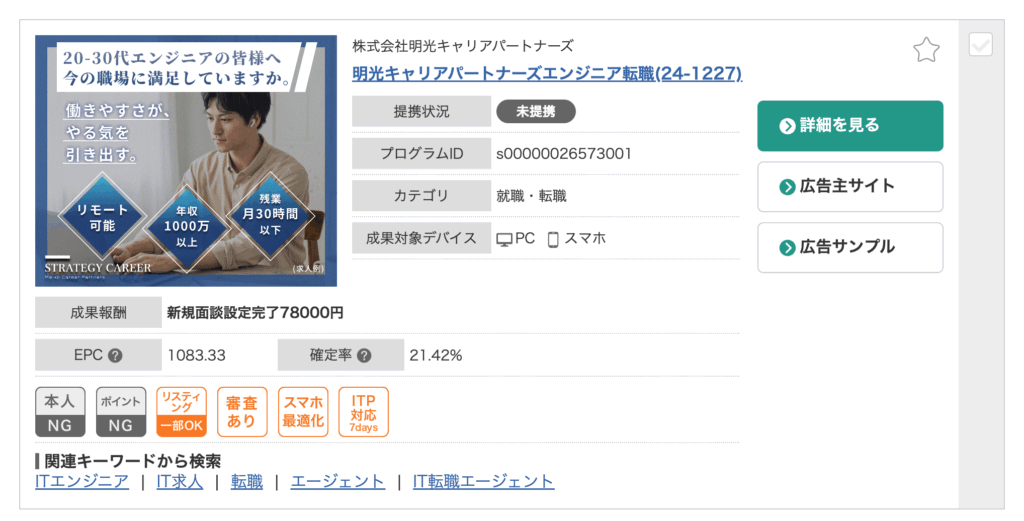Click the リスティング一部OK badge
Screen dimensions: 1024x521
pos(182,412)
